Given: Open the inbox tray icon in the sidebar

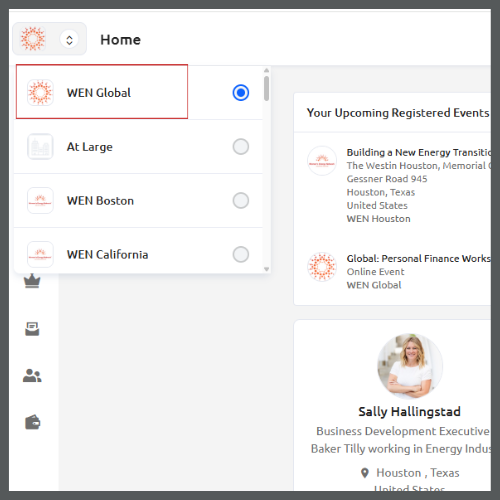Looking at the screenshot, I should 32,329.
